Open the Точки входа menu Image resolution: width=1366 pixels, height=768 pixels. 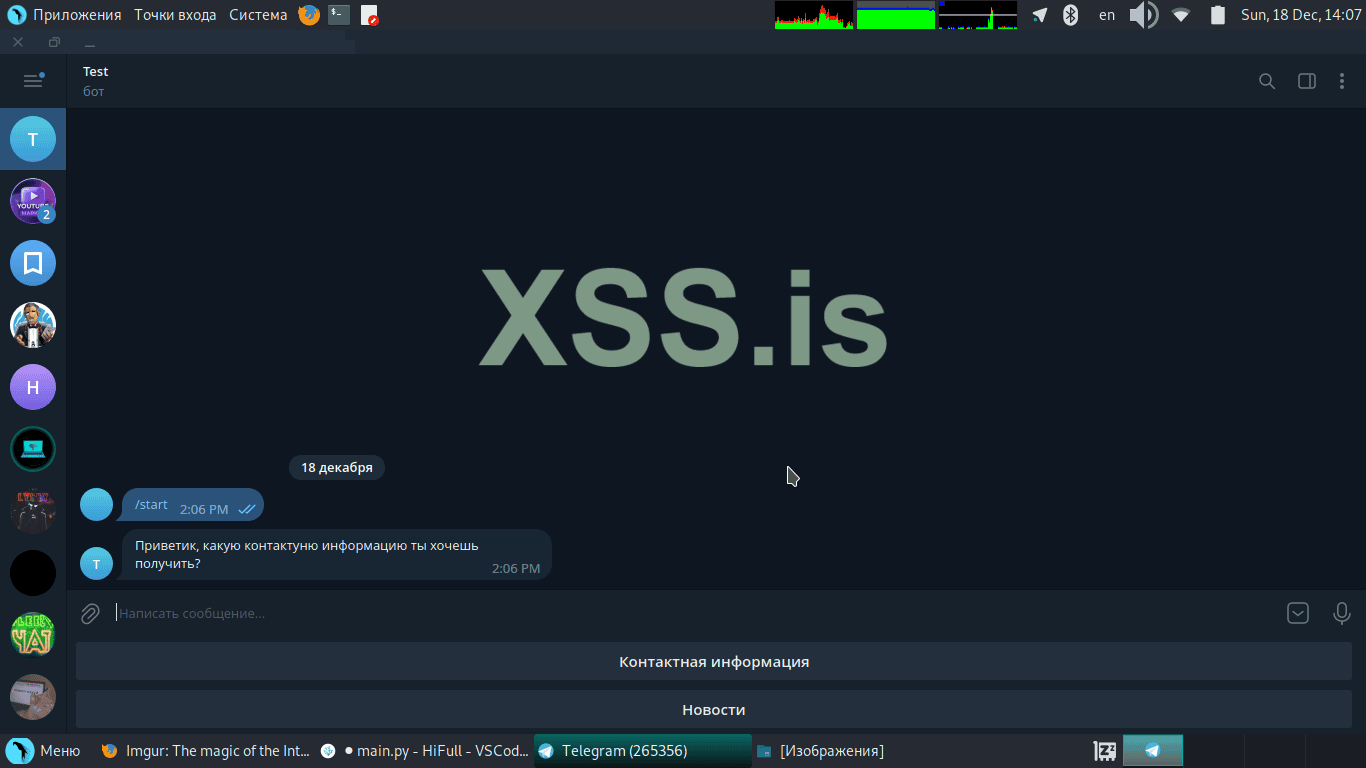tap(175, 15)
